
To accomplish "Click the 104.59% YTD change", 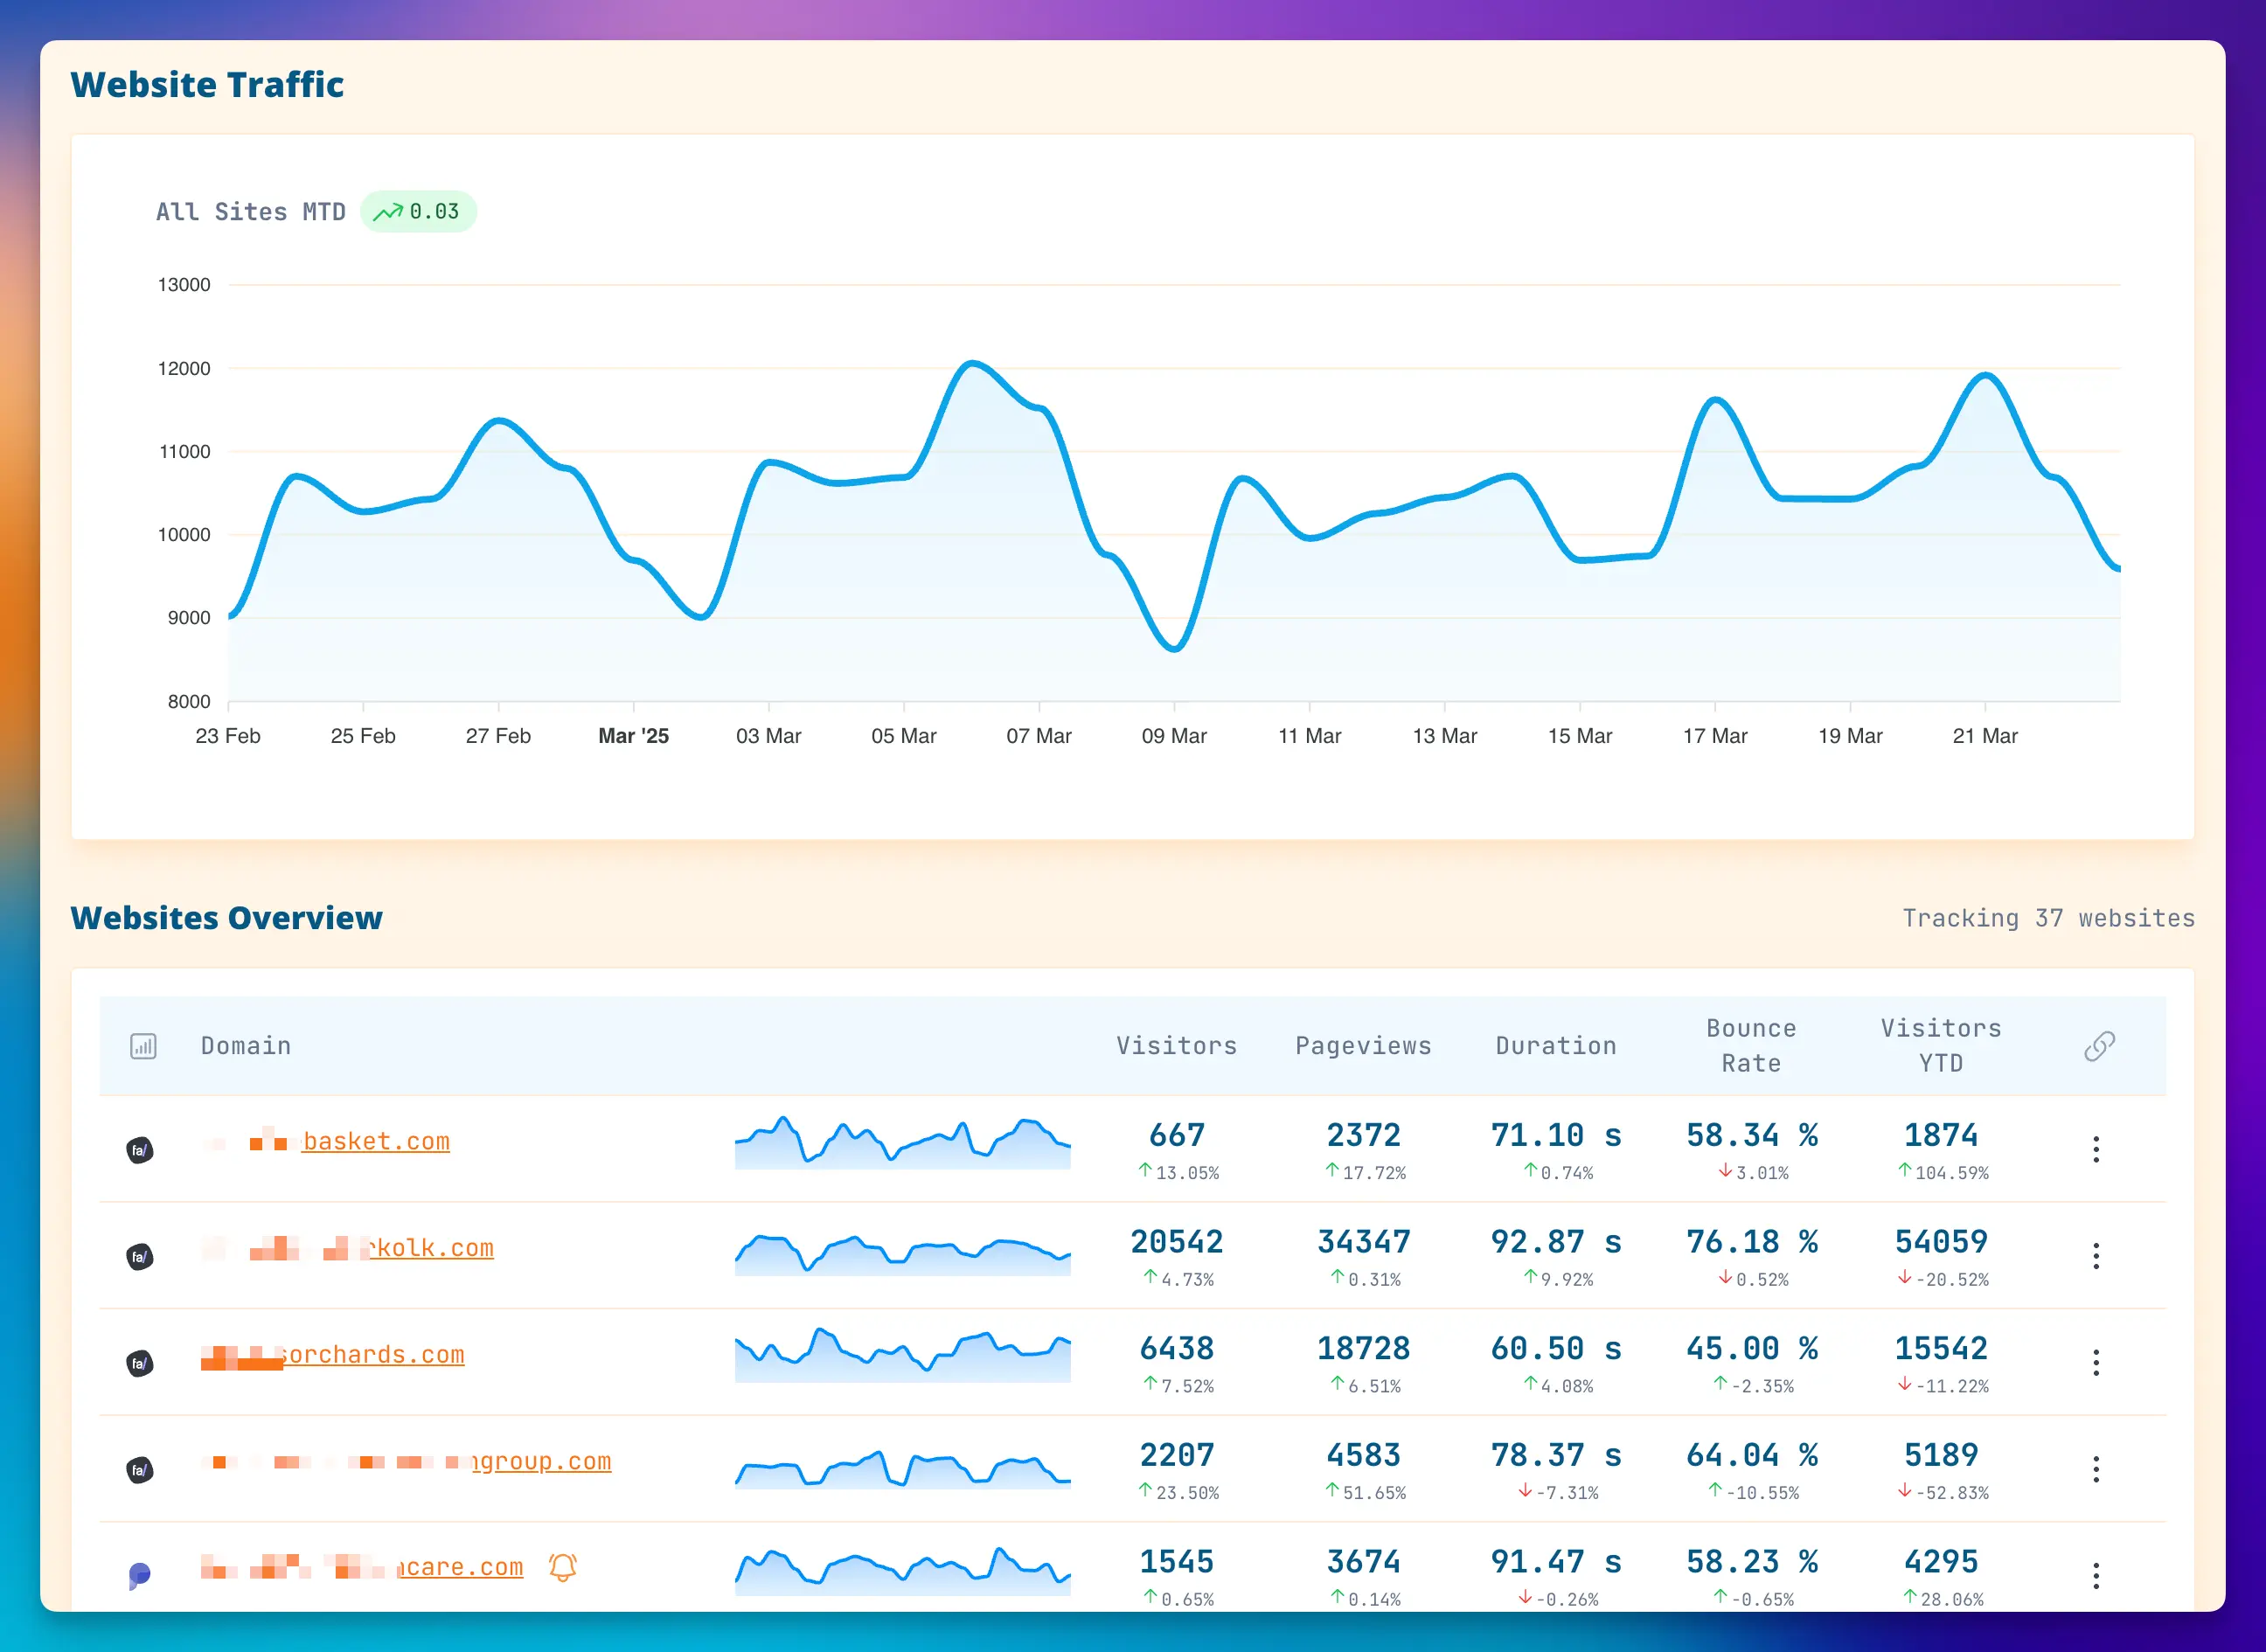I will [1943, 1172].
